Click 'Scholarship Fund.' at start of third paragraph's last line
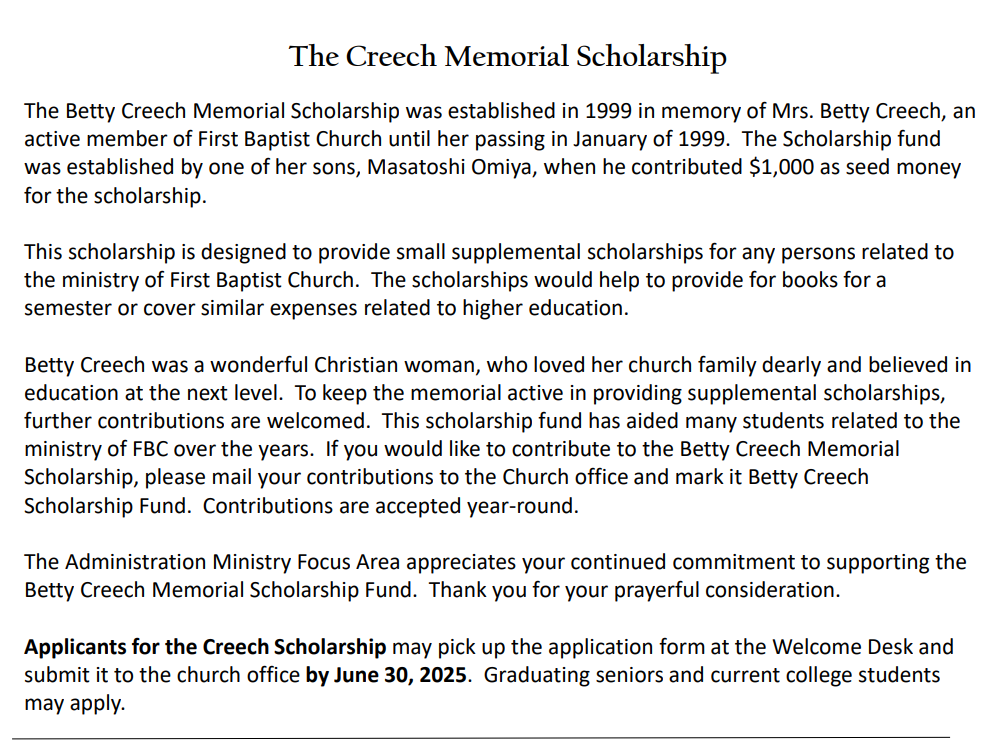This screenshot has width=1007, height=742. click(108, 506)
